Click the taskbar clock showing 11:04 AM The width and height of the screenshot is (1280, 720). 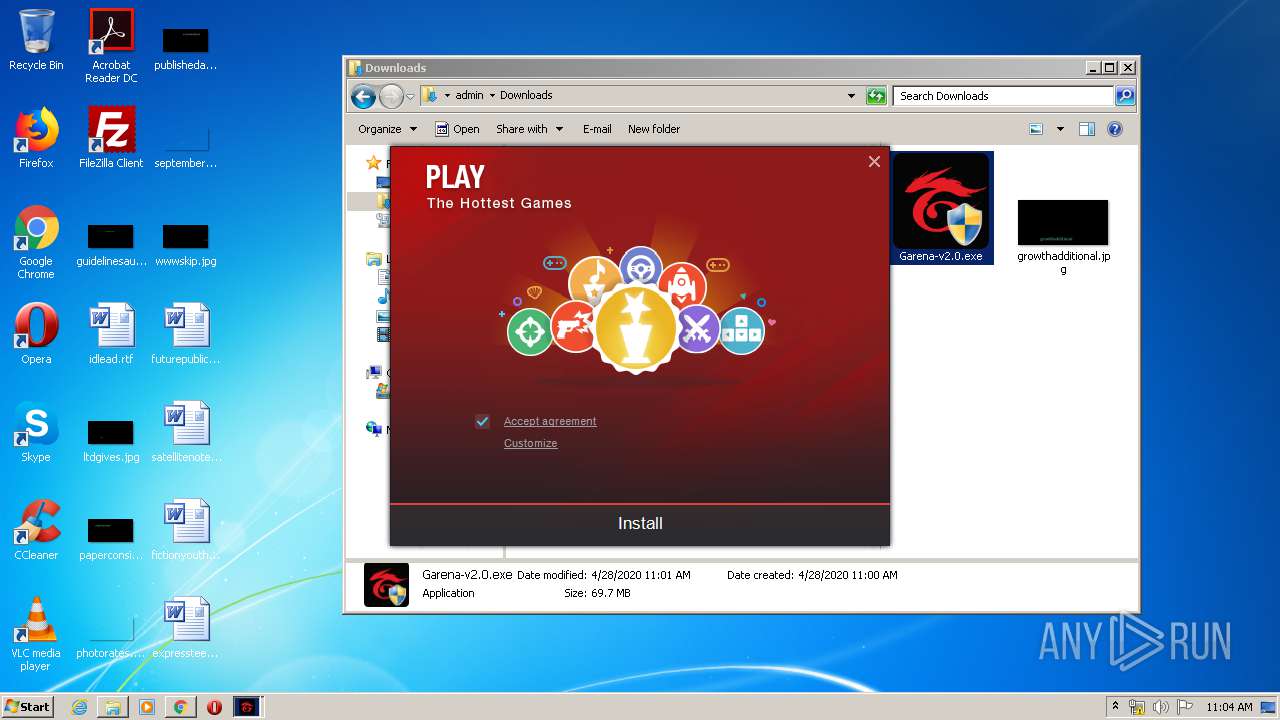(1229, 707)
